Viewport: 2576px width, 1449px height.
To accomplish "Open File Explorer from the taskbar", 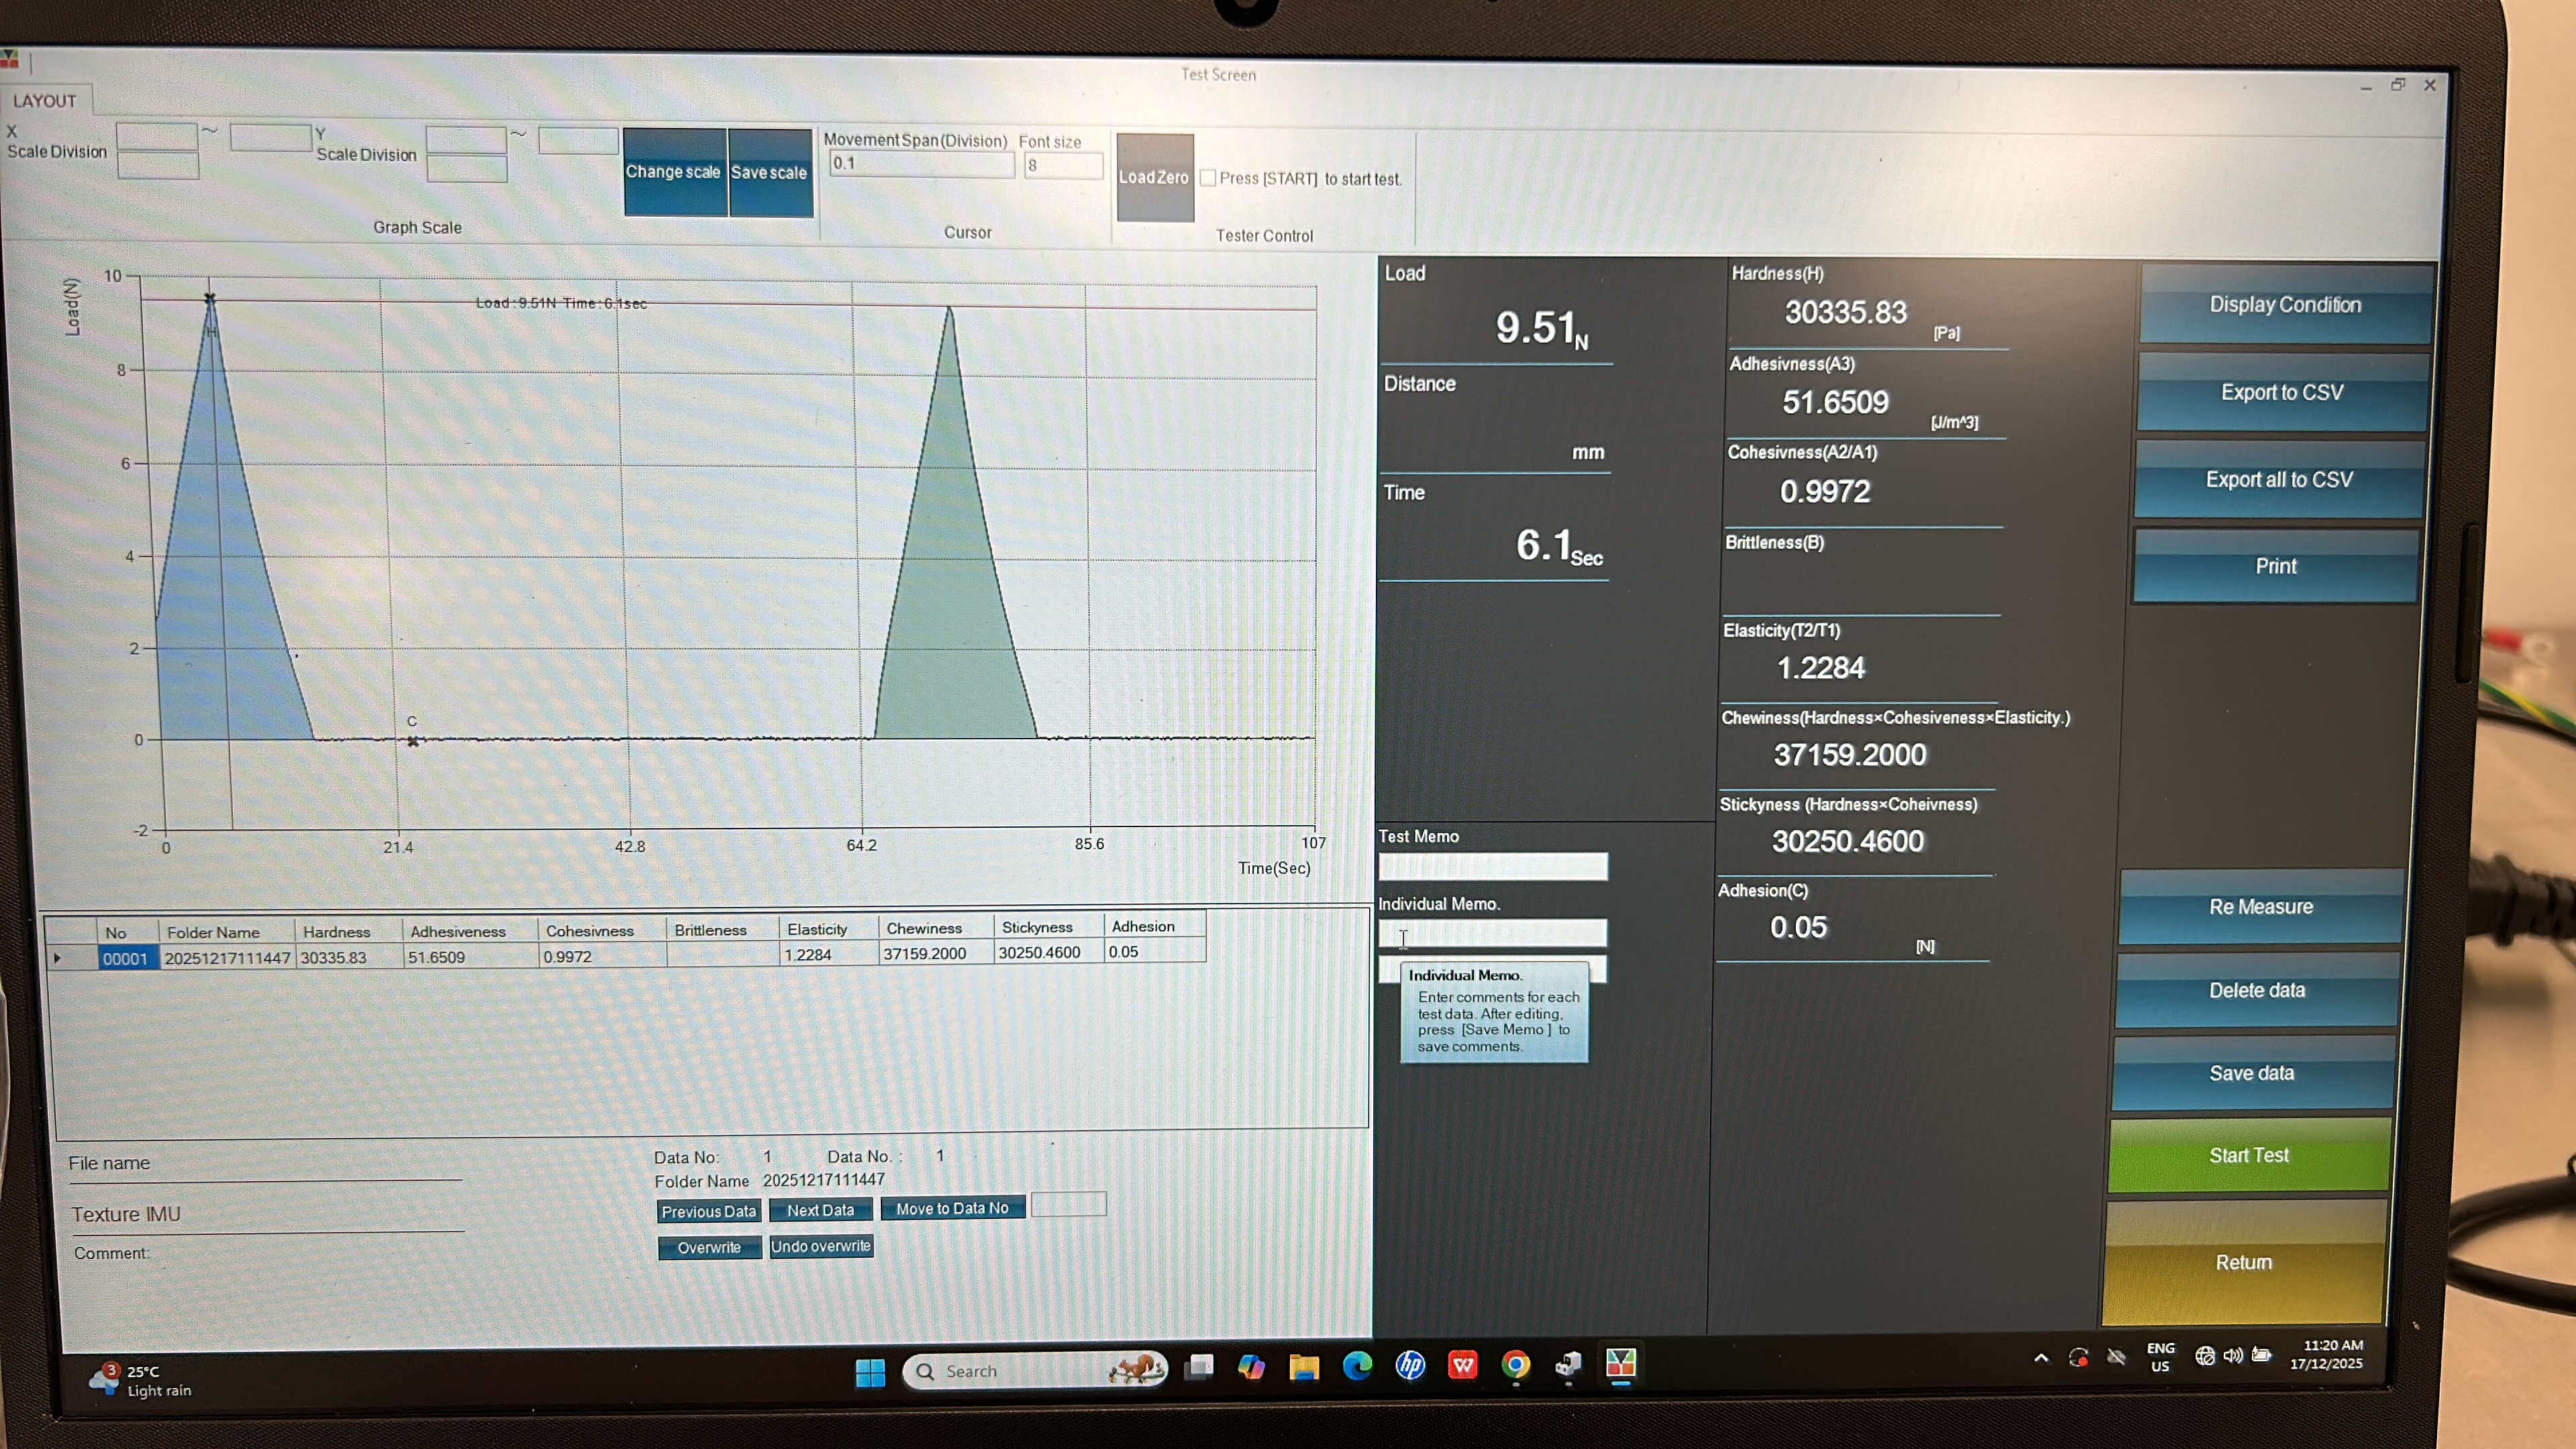I will 1304,1367.
